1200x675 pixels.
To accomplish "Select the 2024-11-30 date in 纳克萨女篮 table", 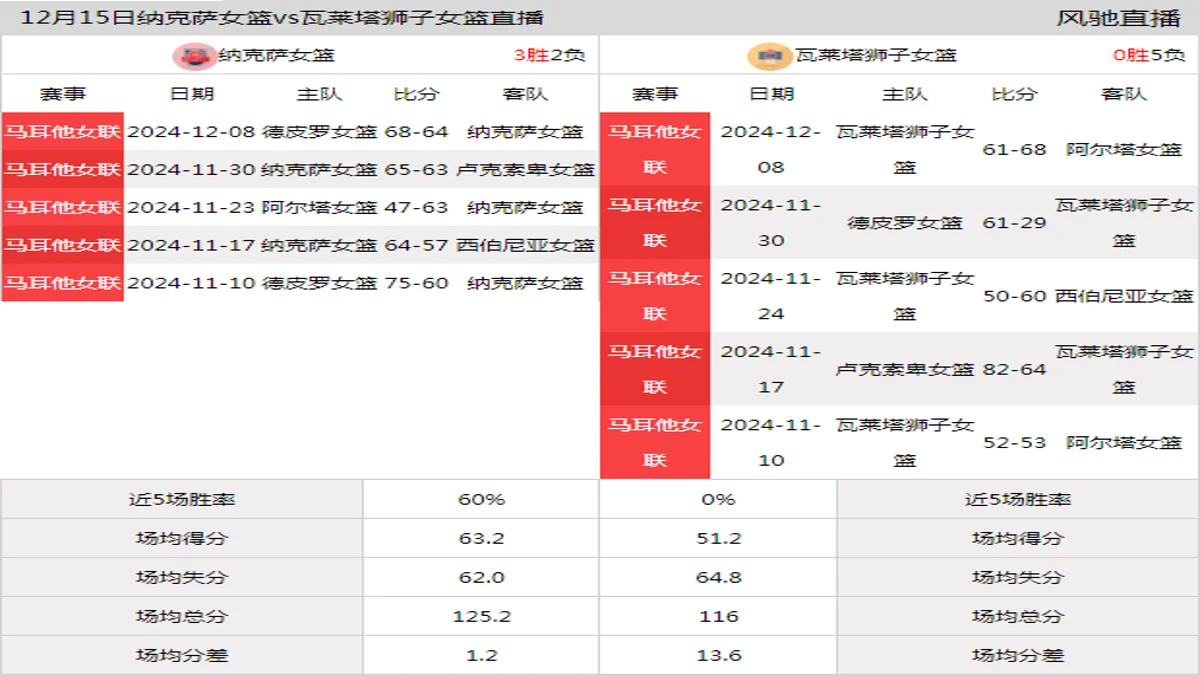I will tap(192, 169).
